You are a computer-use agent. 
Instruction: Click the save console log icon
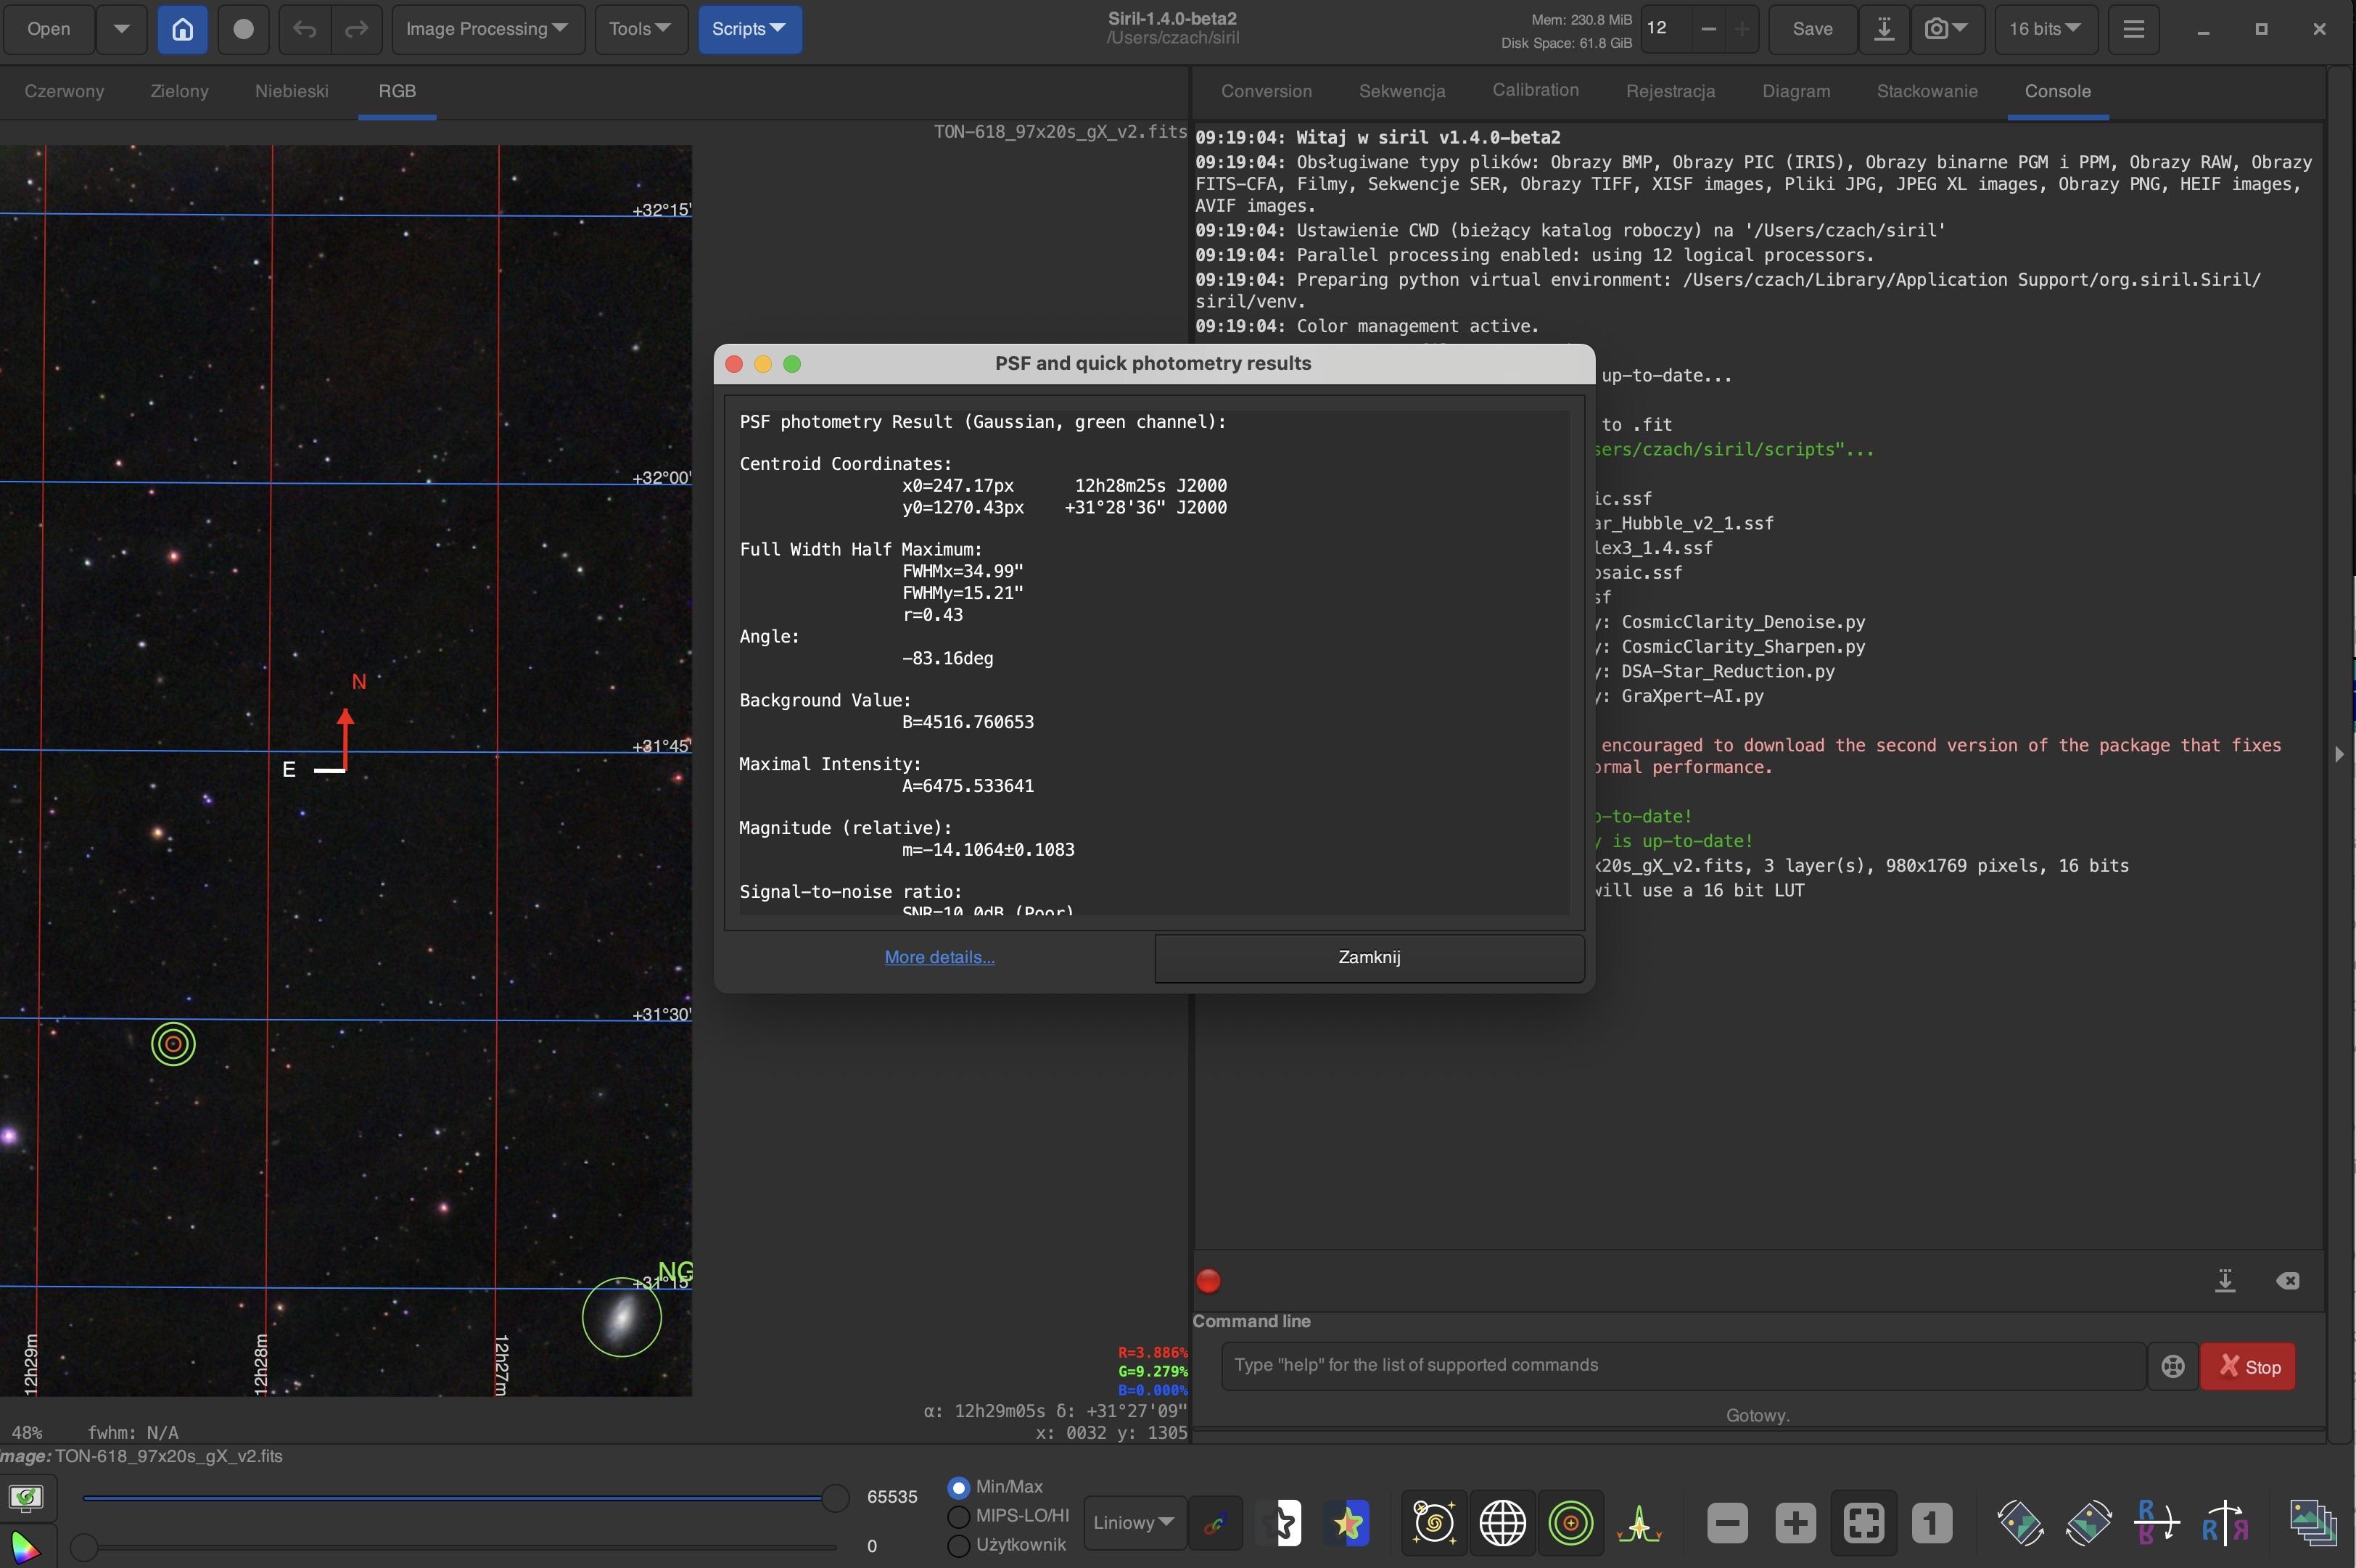[2225, 1281]
